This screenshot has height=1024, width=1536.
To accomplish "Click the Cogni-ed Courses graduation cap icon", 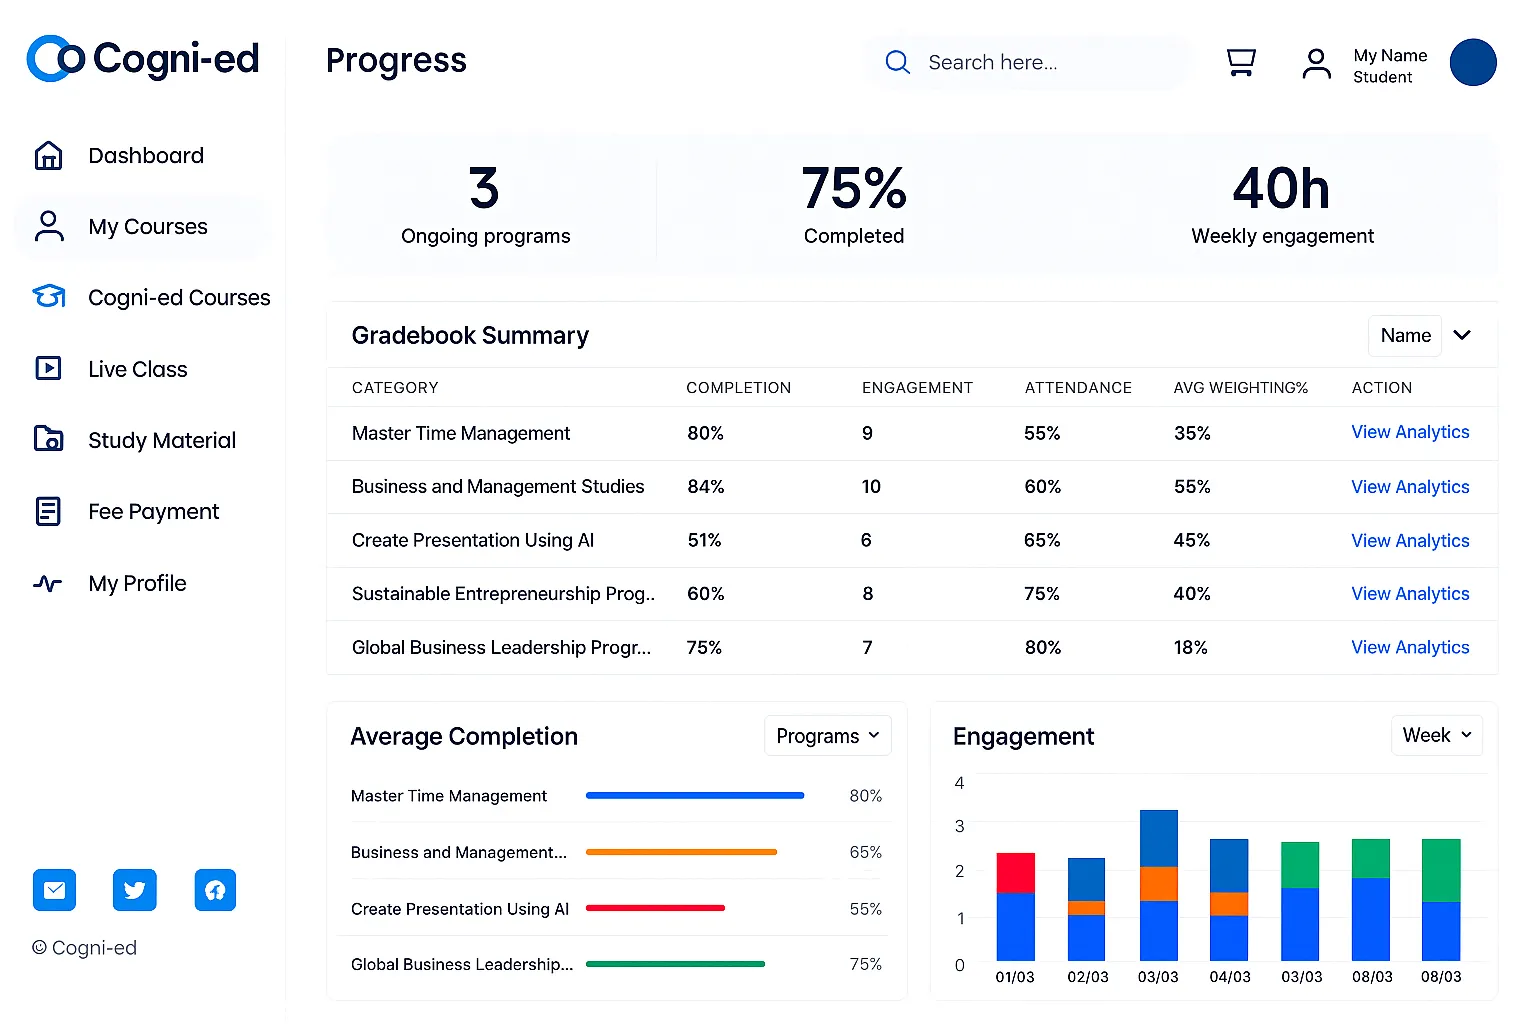I will tap(48, 297).
